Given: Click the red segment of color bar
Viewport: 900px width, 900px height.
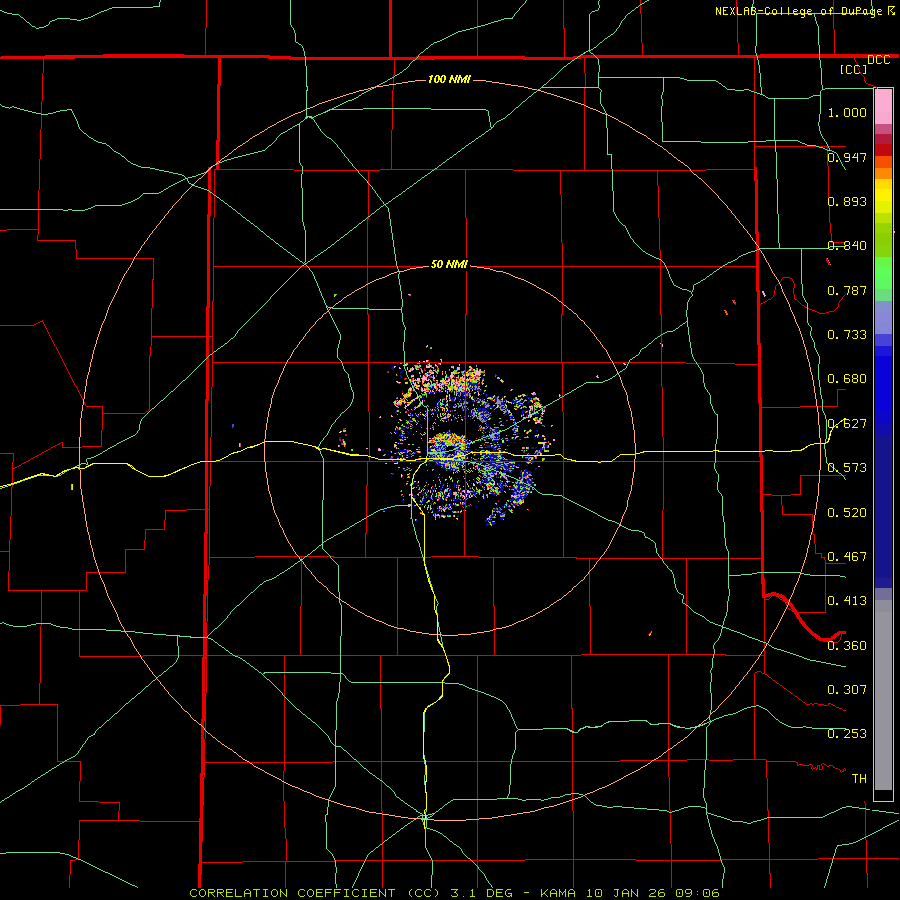Looking at the screenshot, I should [x=883, y=150].
